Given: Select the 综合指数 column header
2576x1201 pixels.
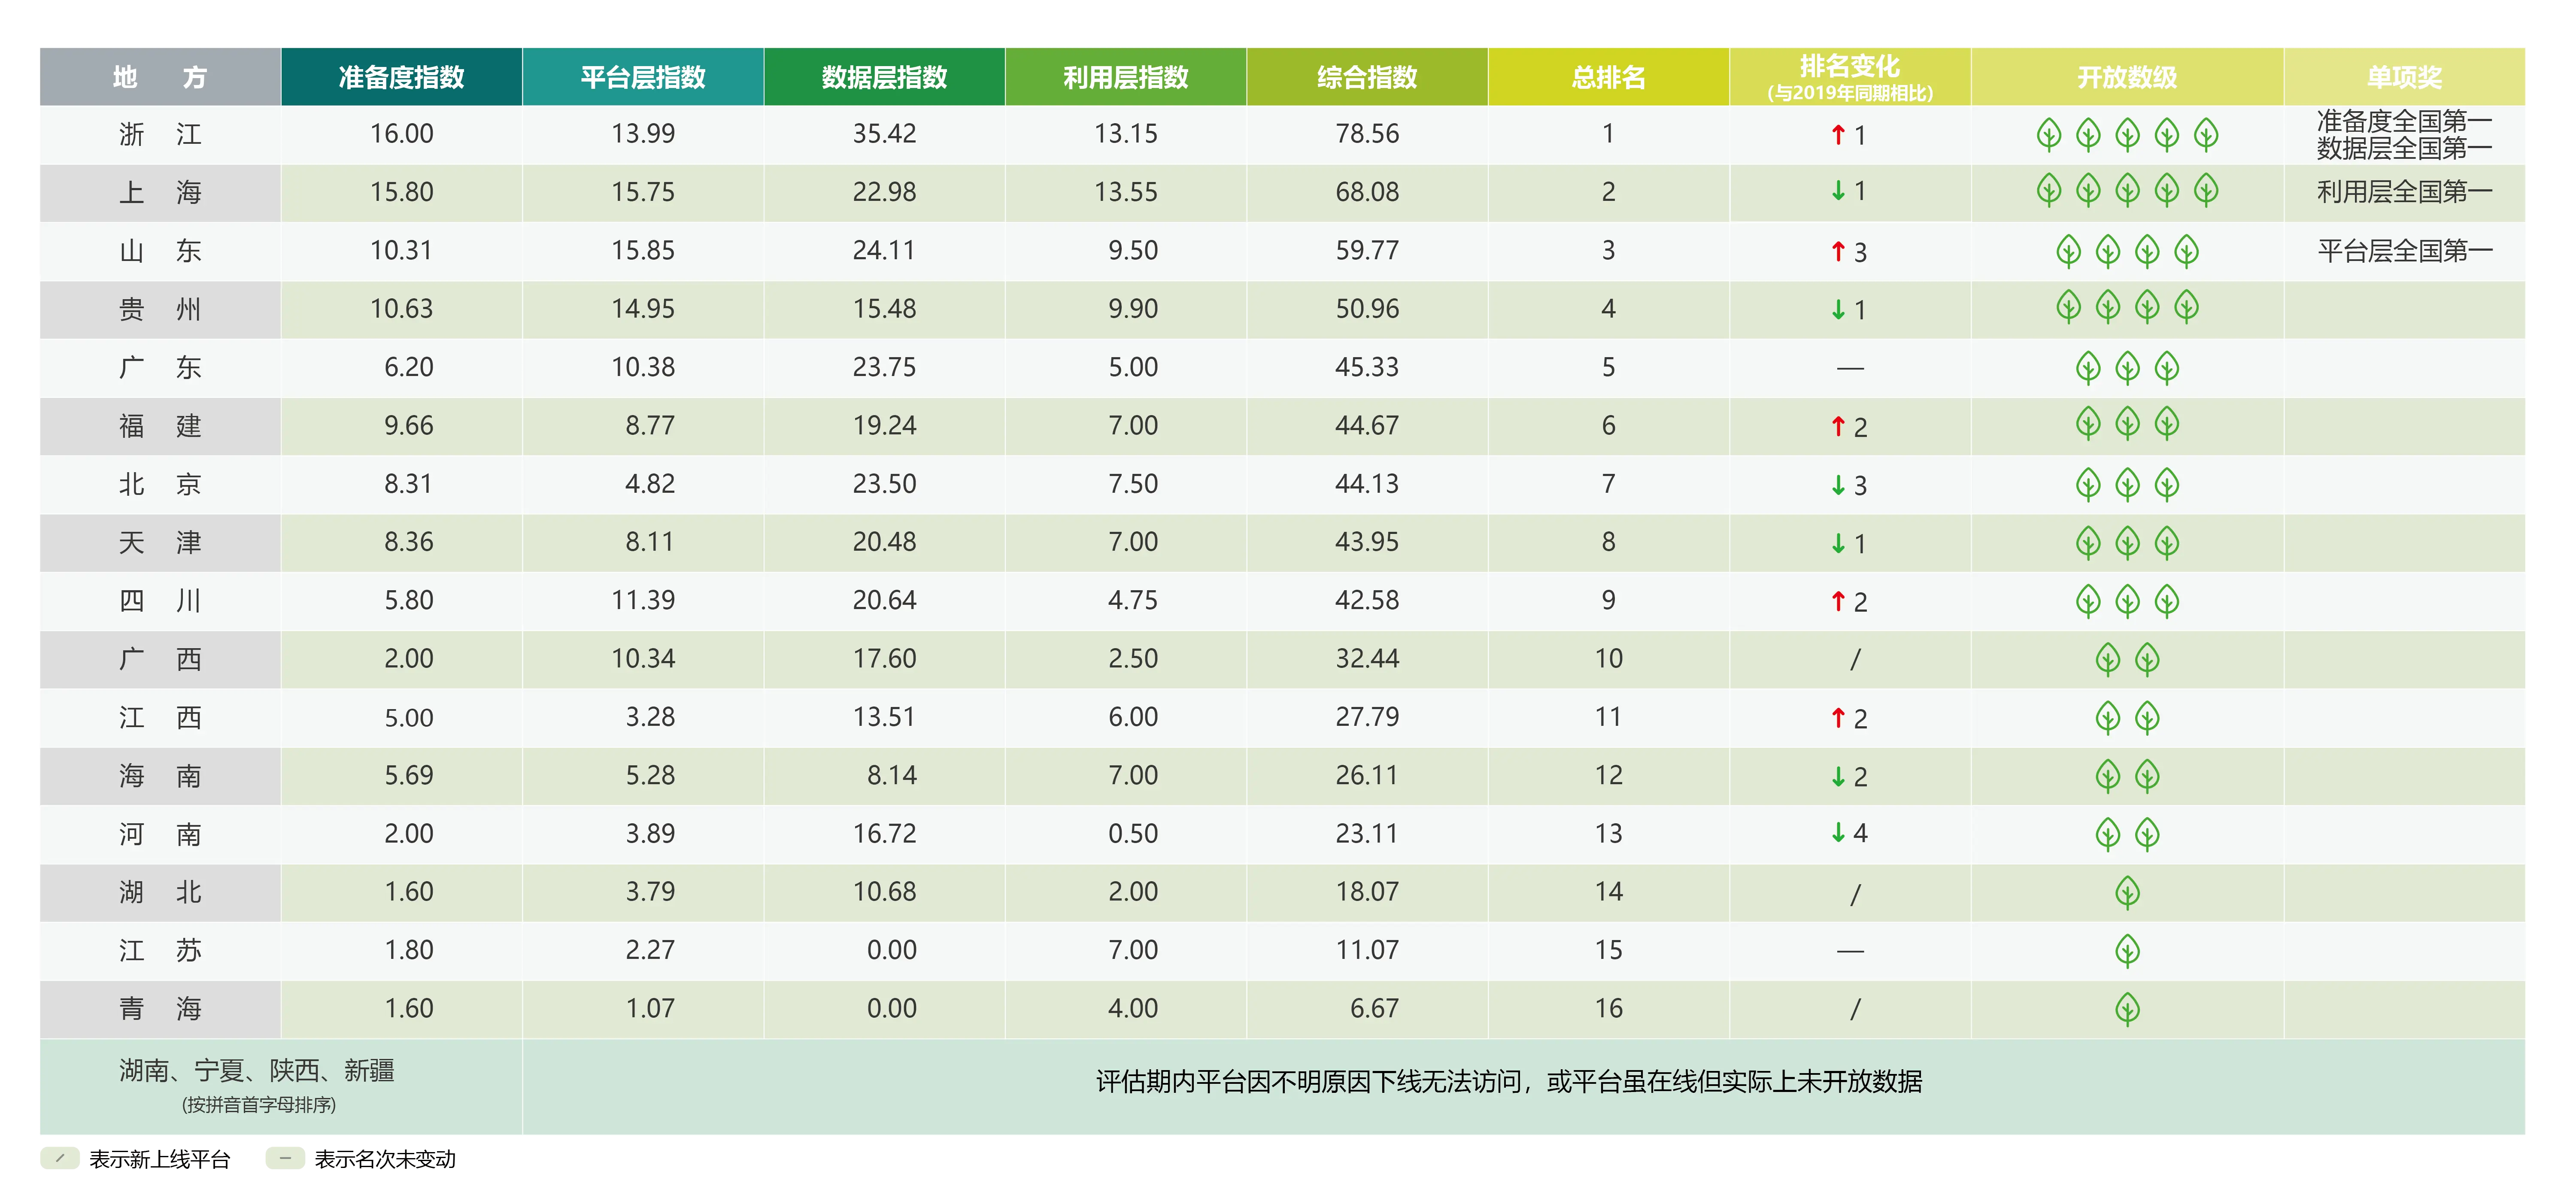Looking at the screenshot, I should (x=1367, y=76).
